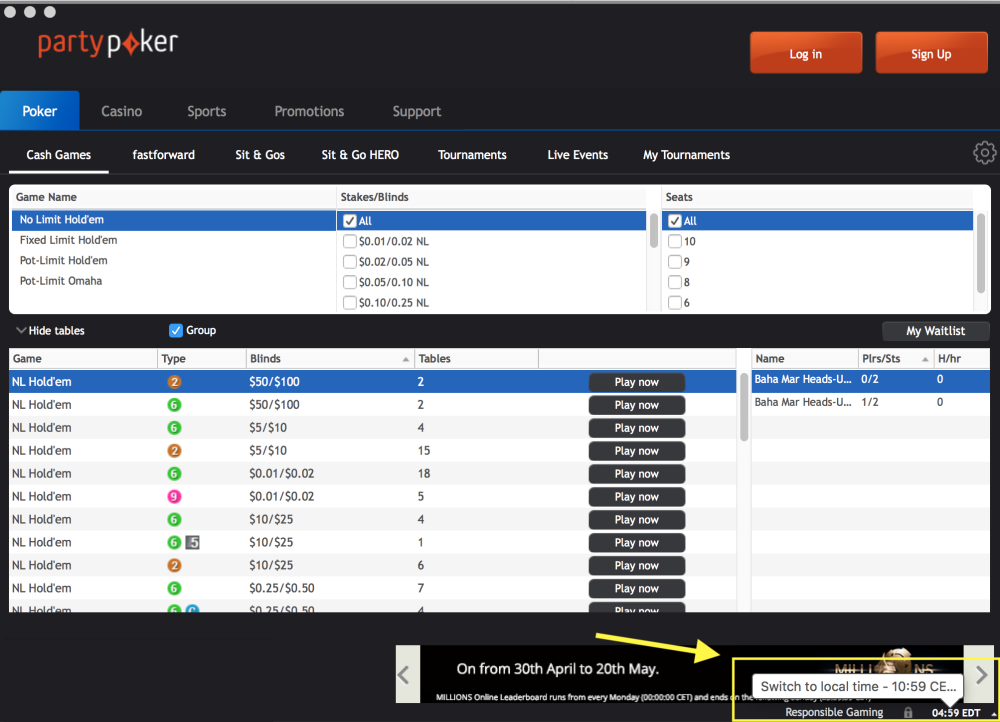The height and width of the screenshot is (722, 1000).
Task: Click the green 6 badge on the $5/$10 row
Action: [x=174, y=428]
